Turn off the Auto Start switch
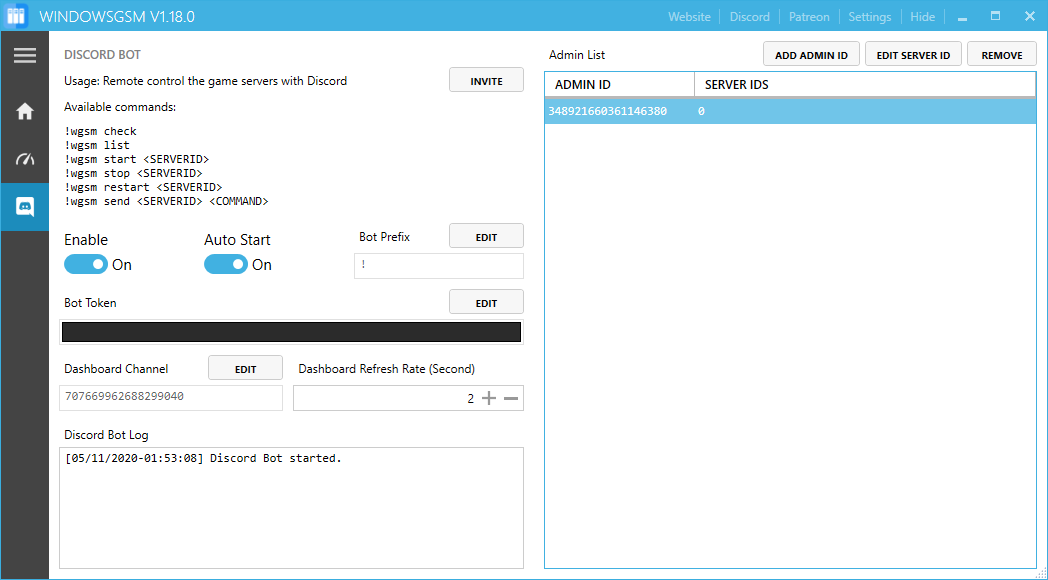Screen dimensions: 1048x580 click(x=226, y=264)
